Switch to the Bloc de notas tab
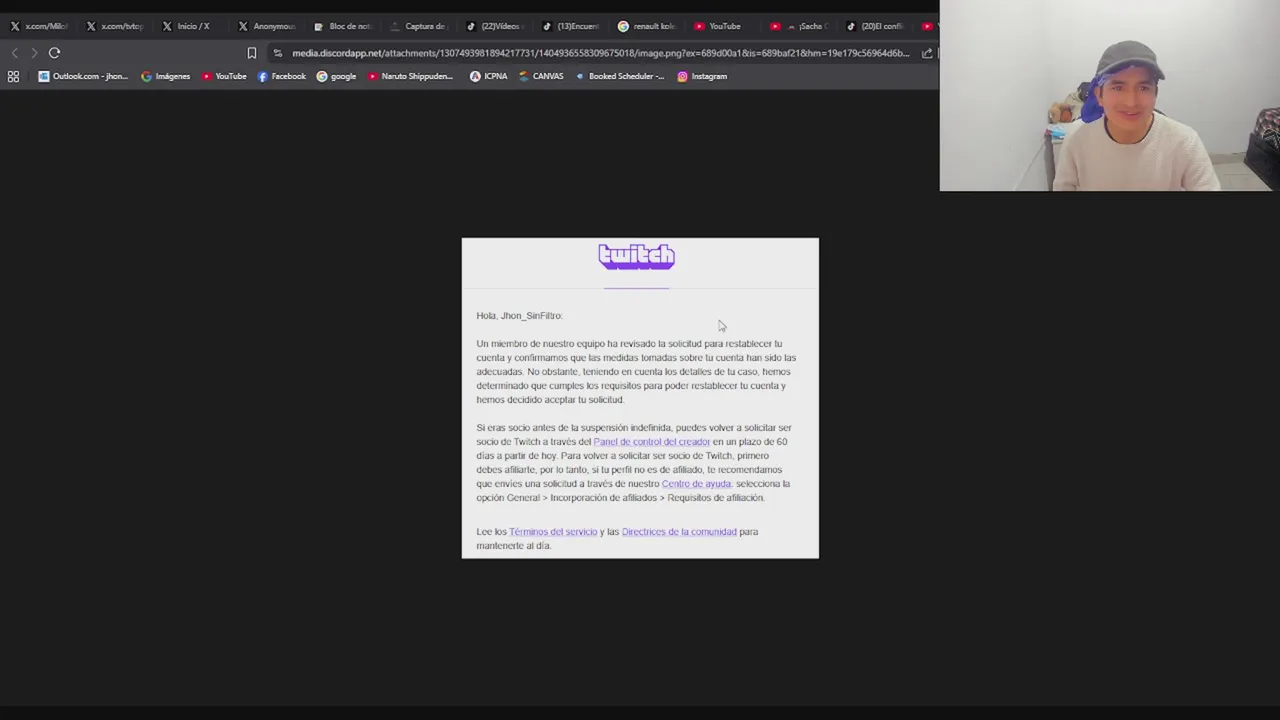The image size is (1280, 720). coord(342,26)
